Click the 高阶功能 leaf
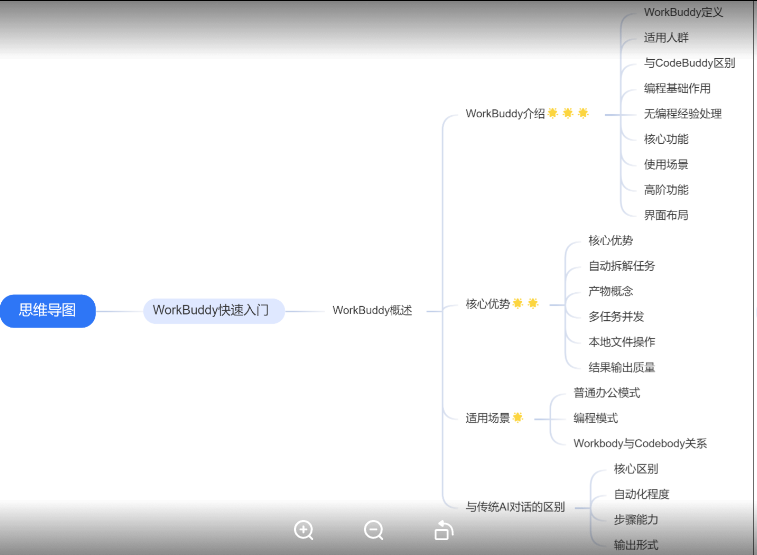This screenshot has height=555, width=757. pos(666,190)
